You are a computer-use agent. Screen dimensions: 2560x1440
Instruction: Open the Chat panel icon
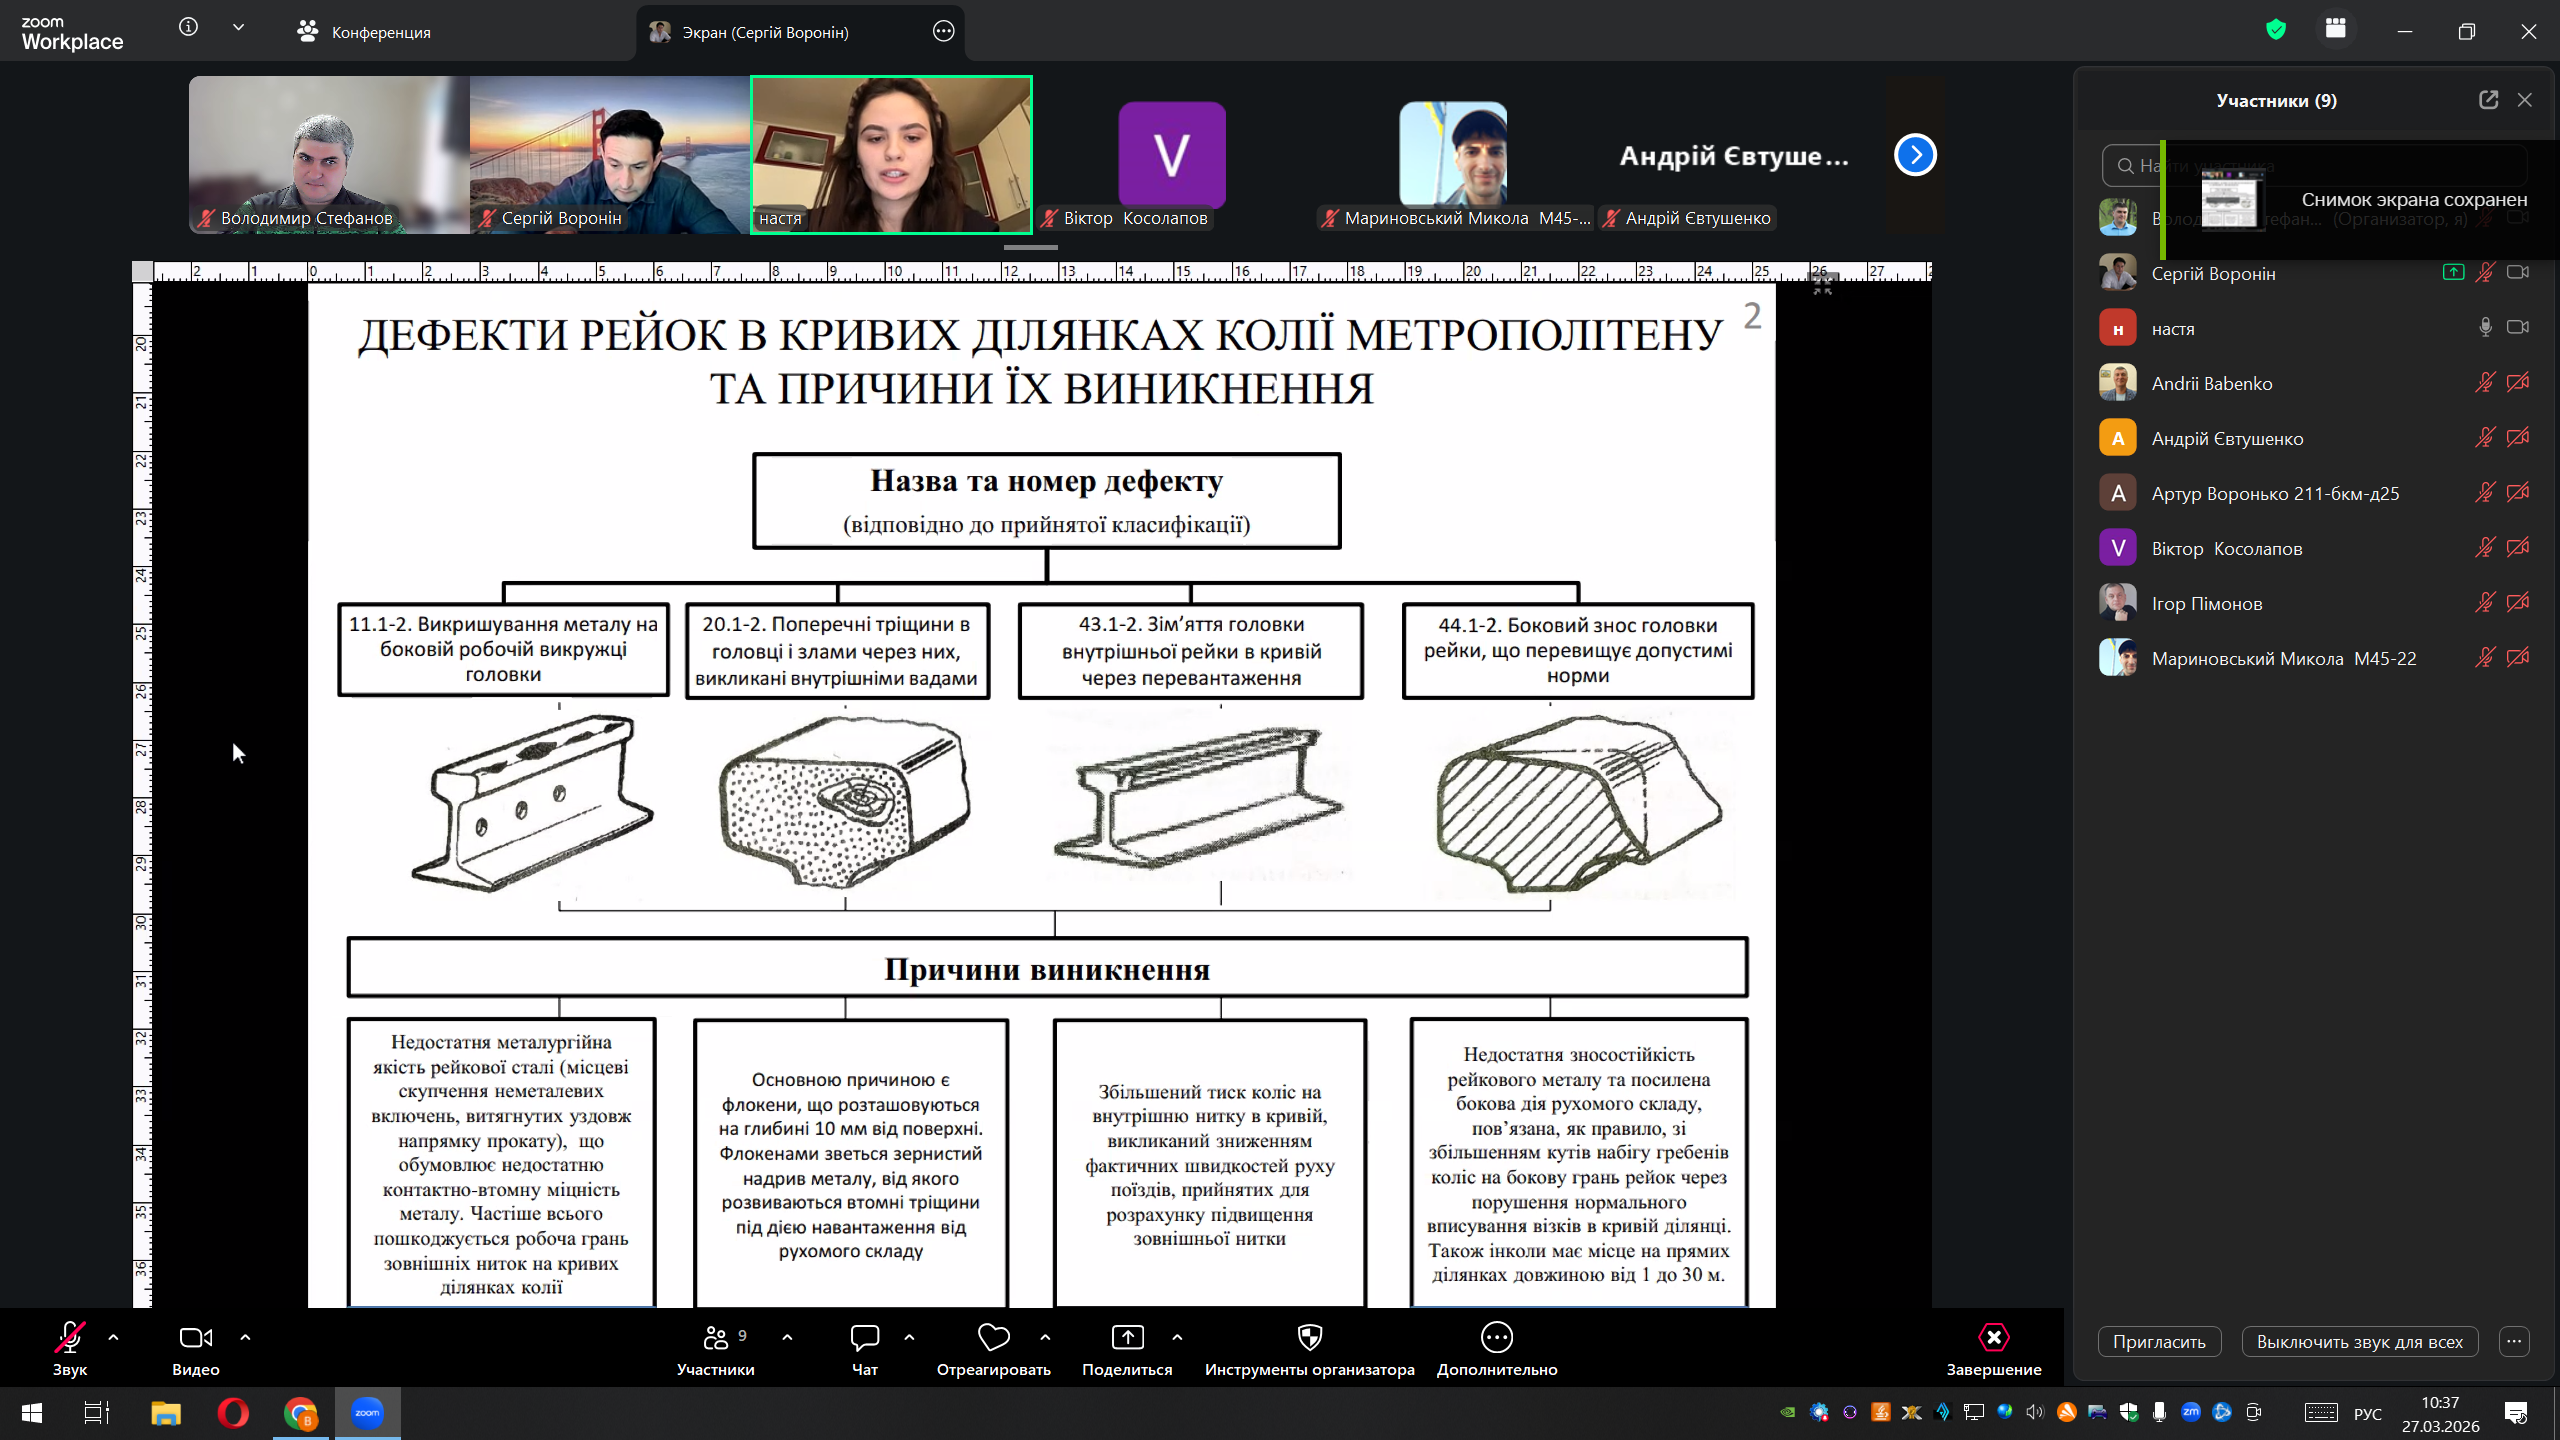coord(864,1338)
